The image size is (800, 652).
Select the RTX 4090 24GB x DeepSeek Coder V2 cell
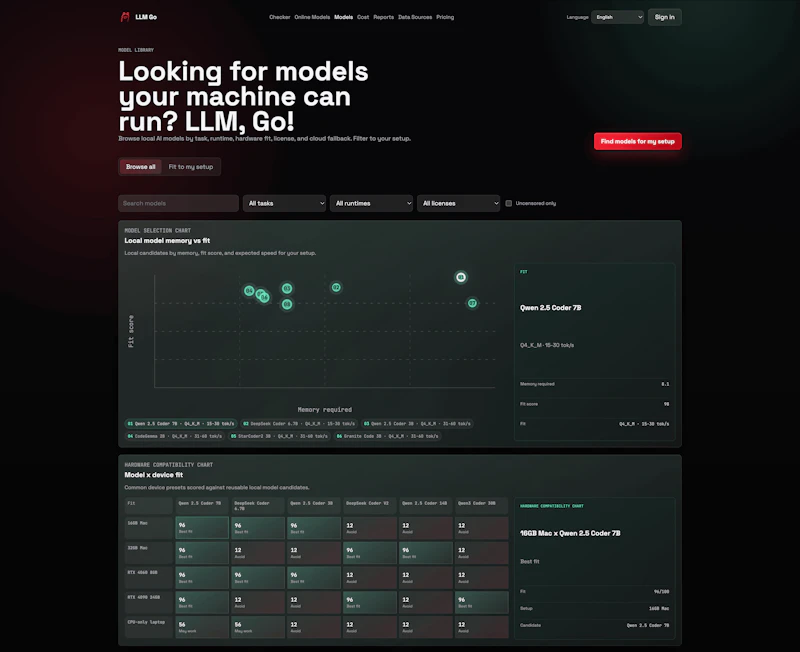(370, 602)
